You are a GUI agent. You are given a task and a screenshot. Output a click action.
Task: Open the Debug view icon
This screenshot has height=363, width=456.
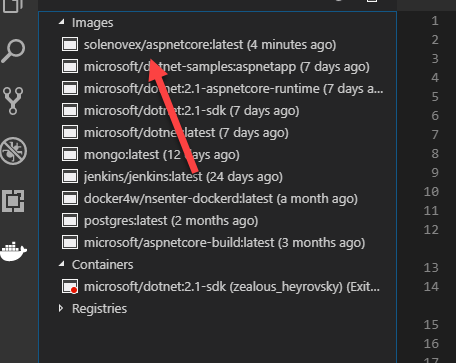click(13, 151)
